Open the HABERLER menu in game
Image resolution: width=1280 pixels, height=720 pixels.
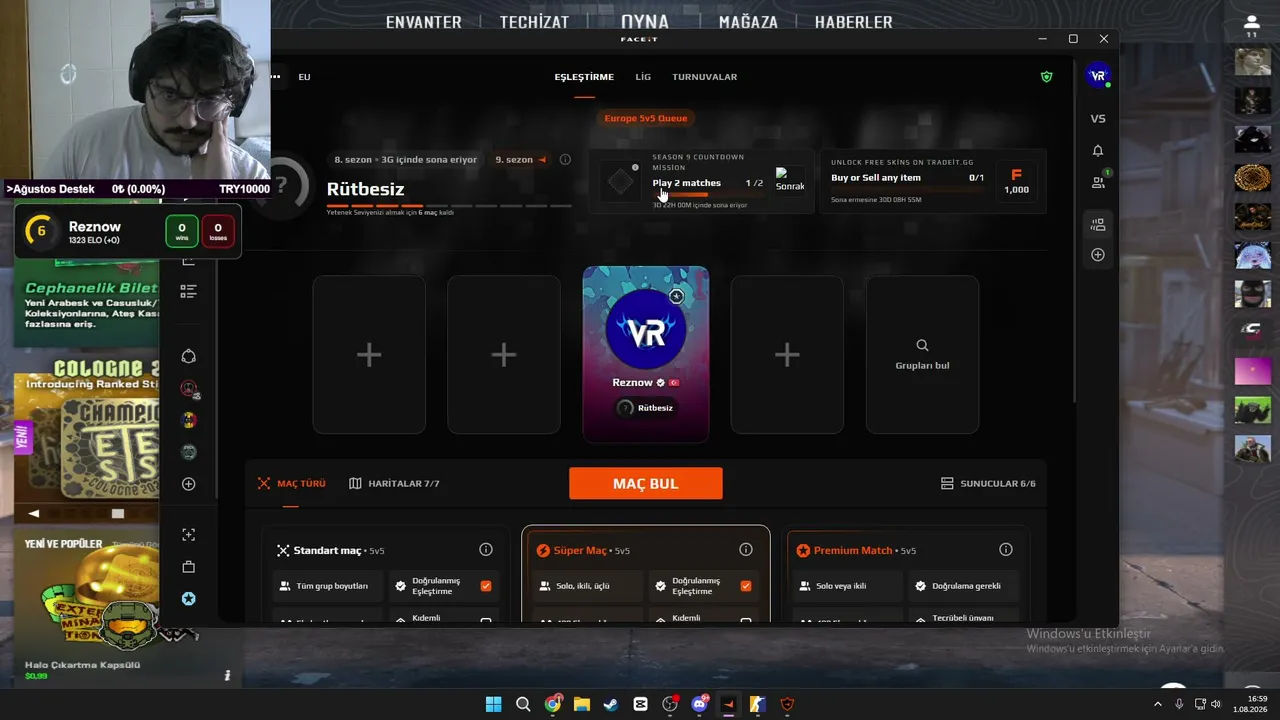tap(853, 22)
